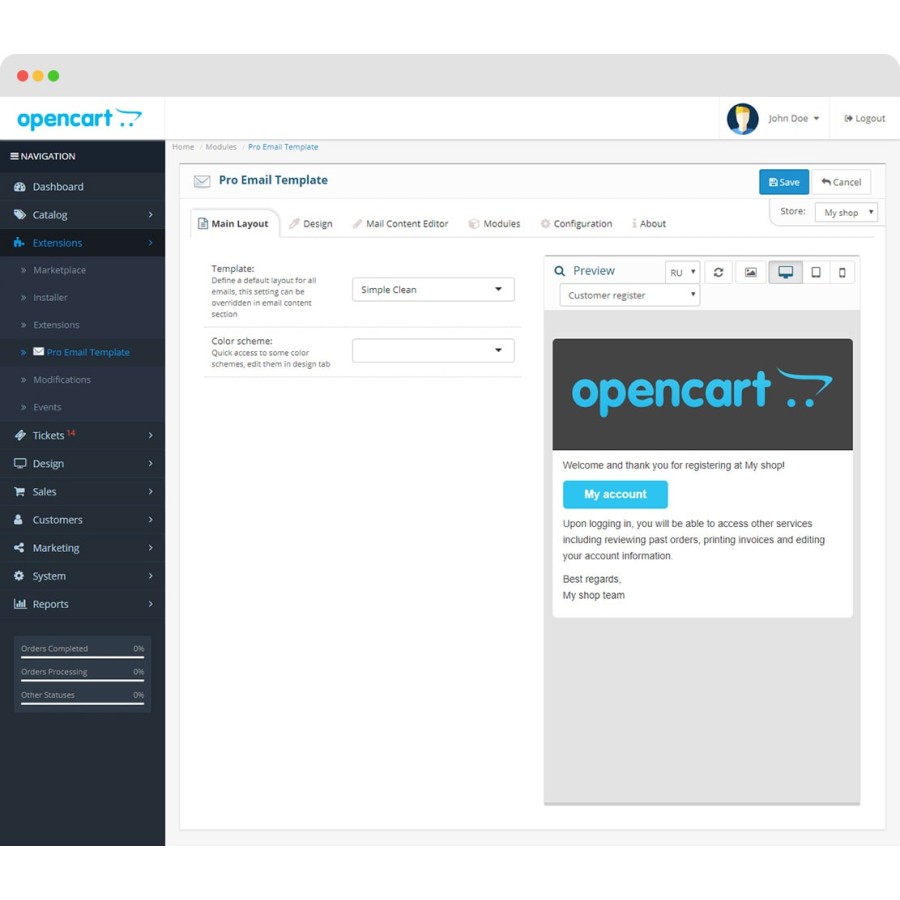Click the Customers person icon

click(x=18, y=519)
